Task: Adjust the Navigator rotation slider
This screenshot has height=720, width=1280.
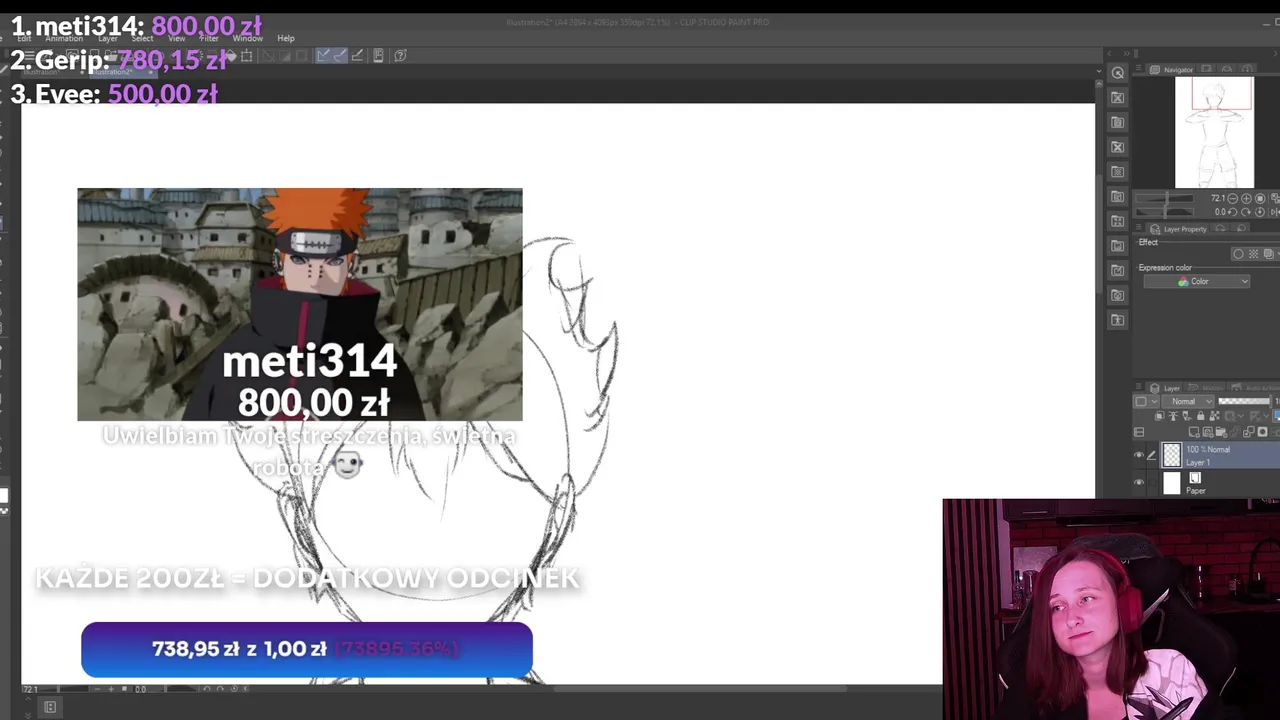Action: click(1165, 212)
